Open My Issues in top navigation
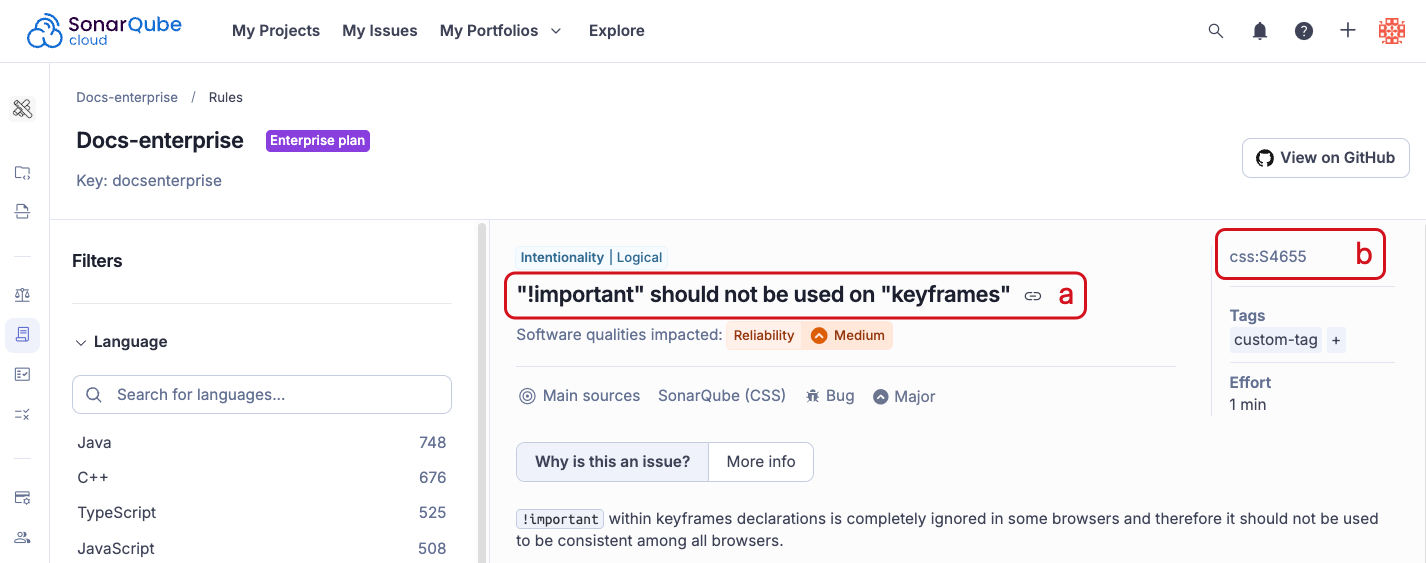1426x563 pixels. (x=380, y=31)
